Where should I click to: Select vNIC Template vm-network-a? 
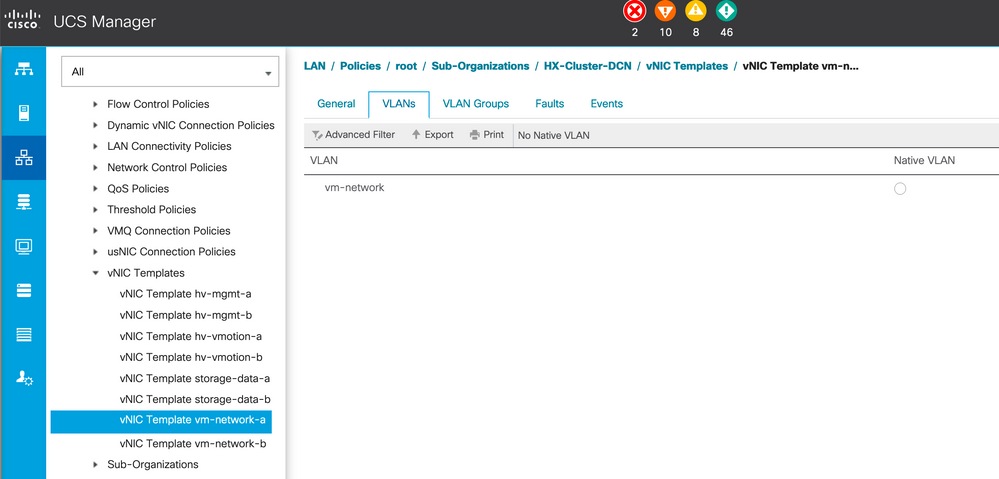point(161,420)
